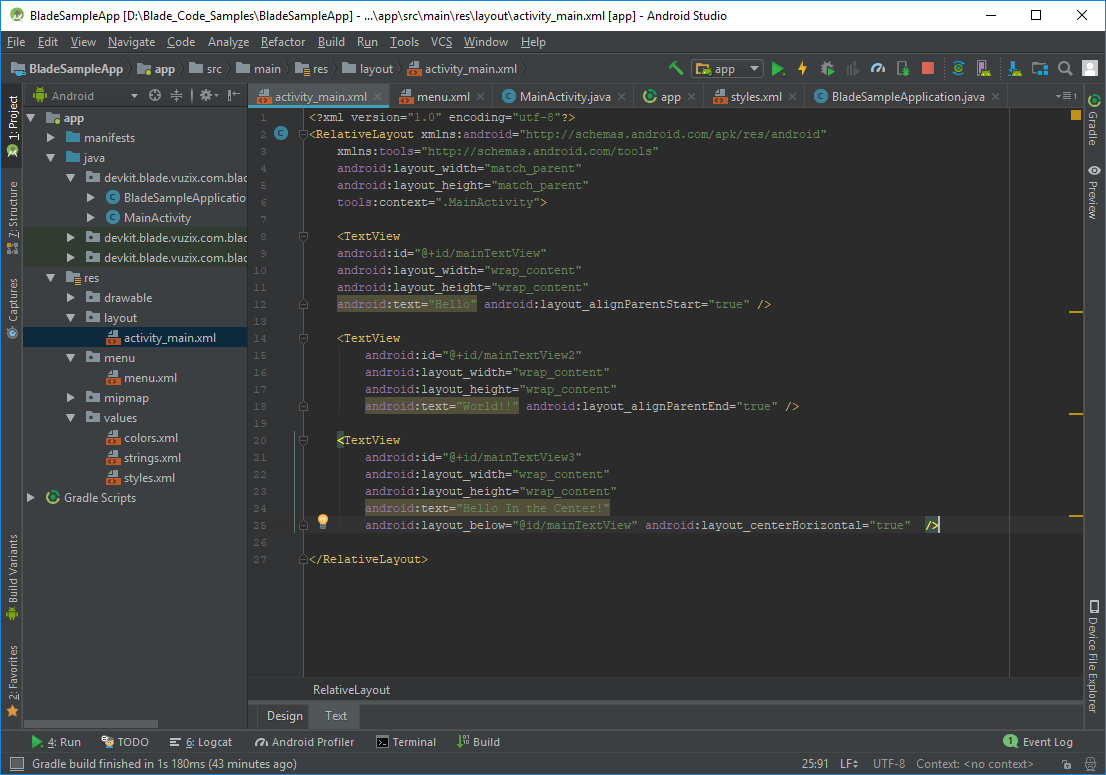Open the Structure side panel
Screen dimensions: 1106x775
(12, 218)
